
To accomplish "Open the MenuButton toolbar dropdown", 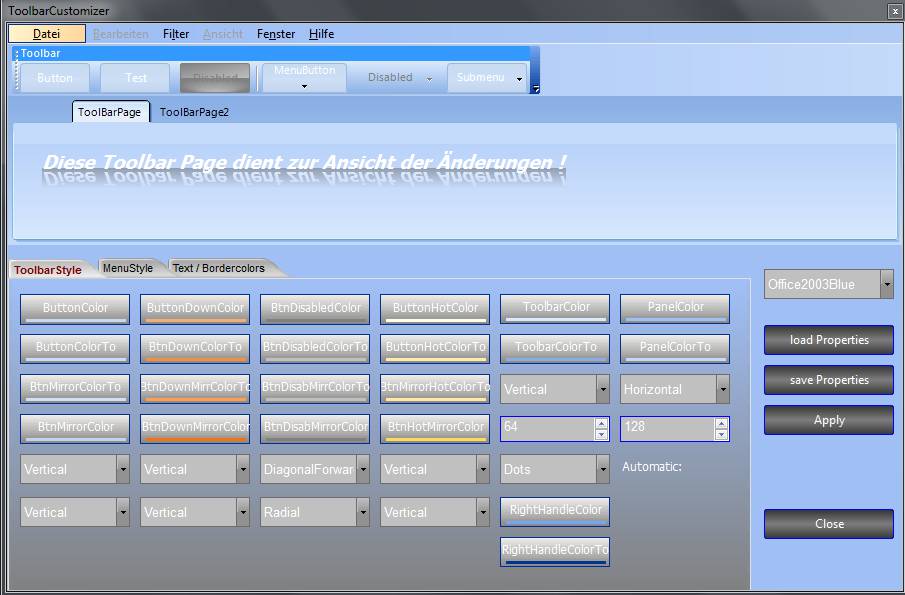I will [x=304, y=78].
